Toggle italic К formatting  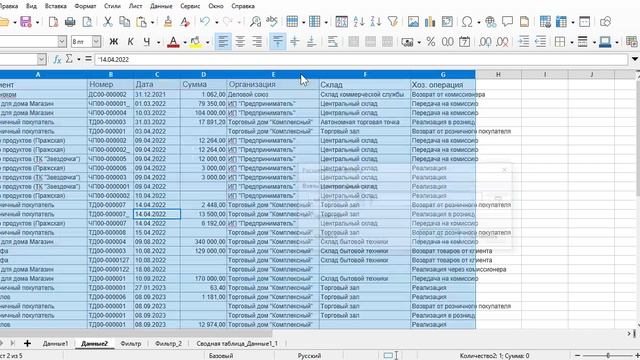pyautogui.click(x=131, y=42)
